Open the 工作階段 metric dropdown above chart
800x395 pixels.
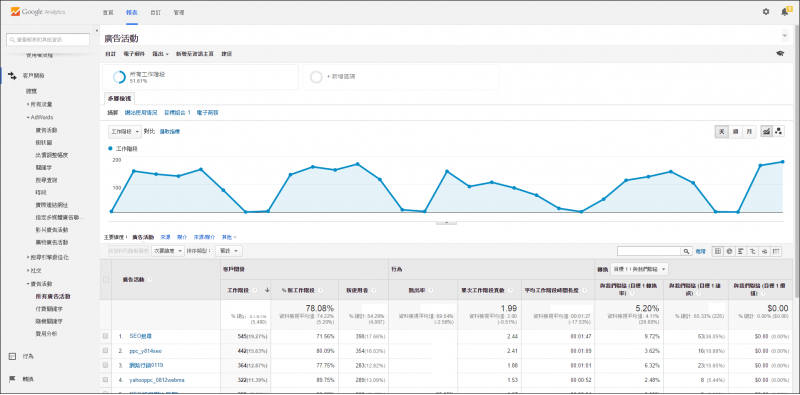[124, 131]
